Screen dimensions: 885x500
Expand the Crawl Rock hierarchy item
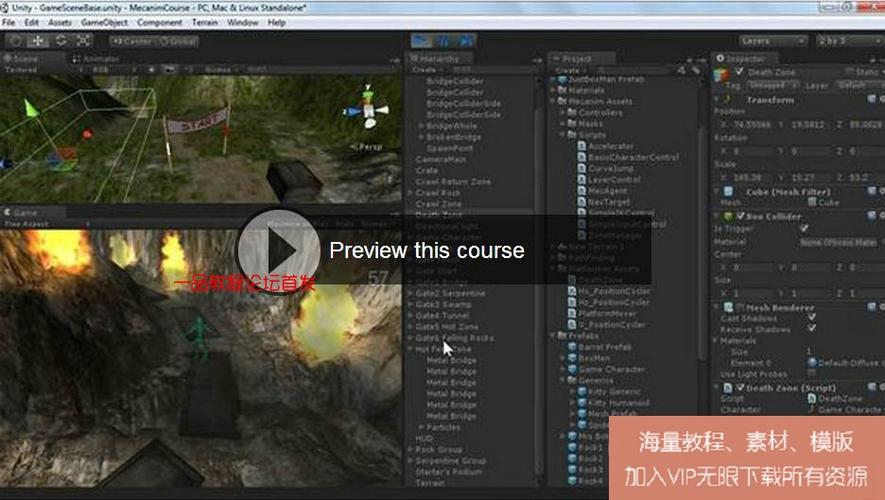tap(410, 193)
